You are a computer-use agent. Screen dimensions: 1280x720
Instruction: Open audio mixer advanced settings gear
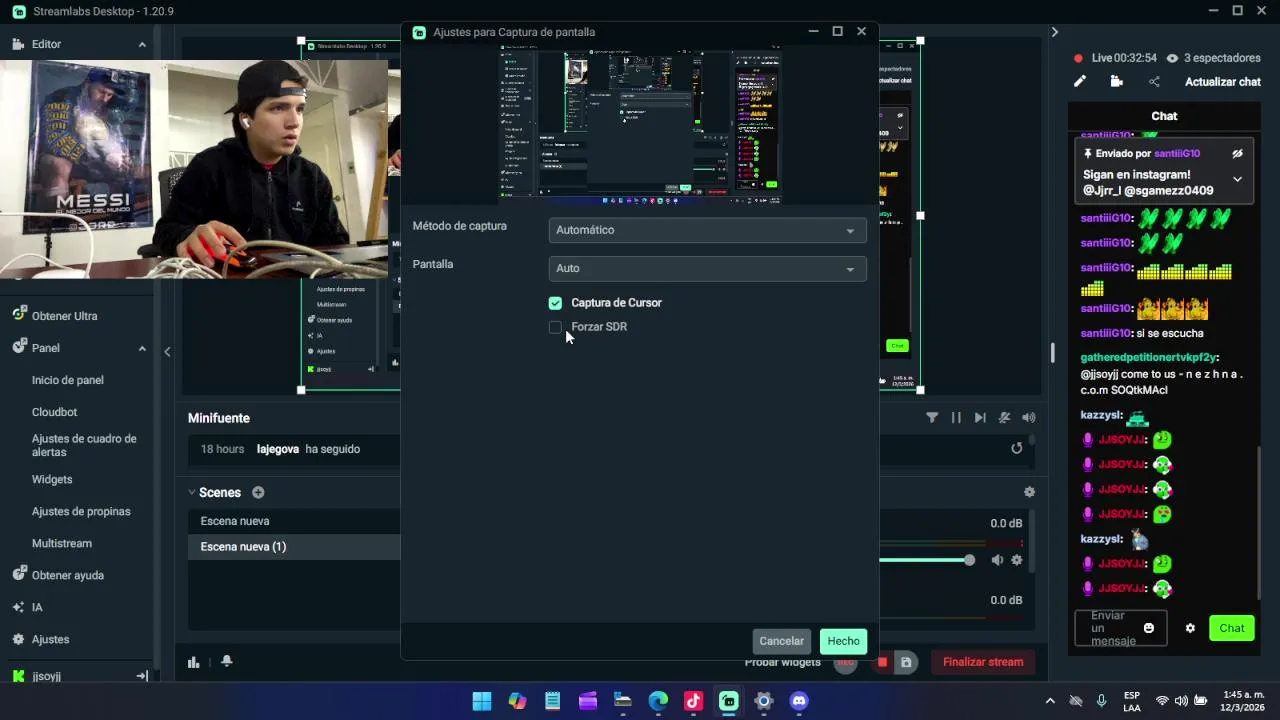pos(1029,492)
